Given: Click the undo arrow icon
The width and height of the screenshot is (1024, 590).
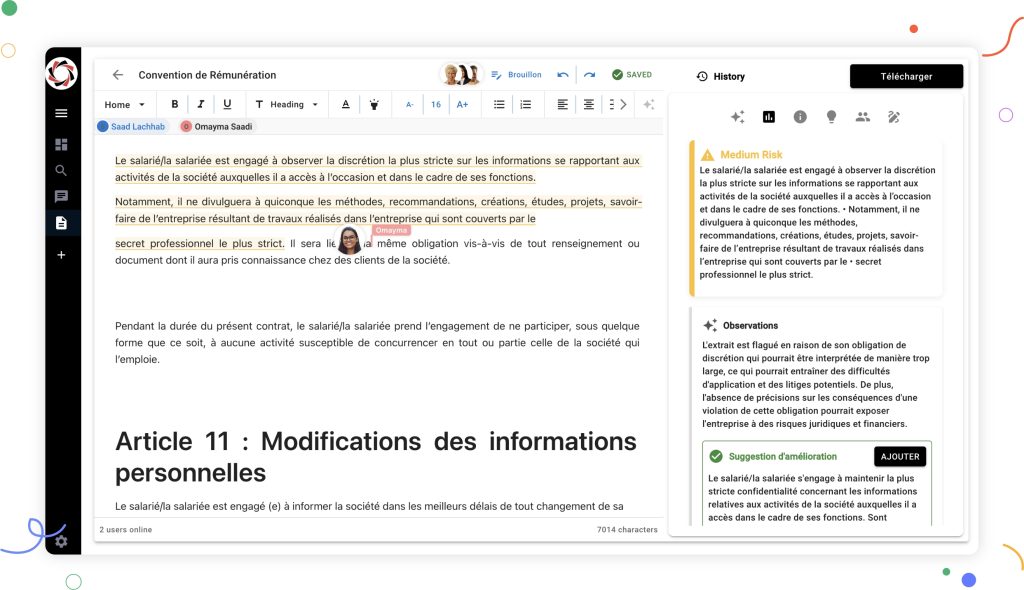Looking at the screenshot, I should point(563,75).
